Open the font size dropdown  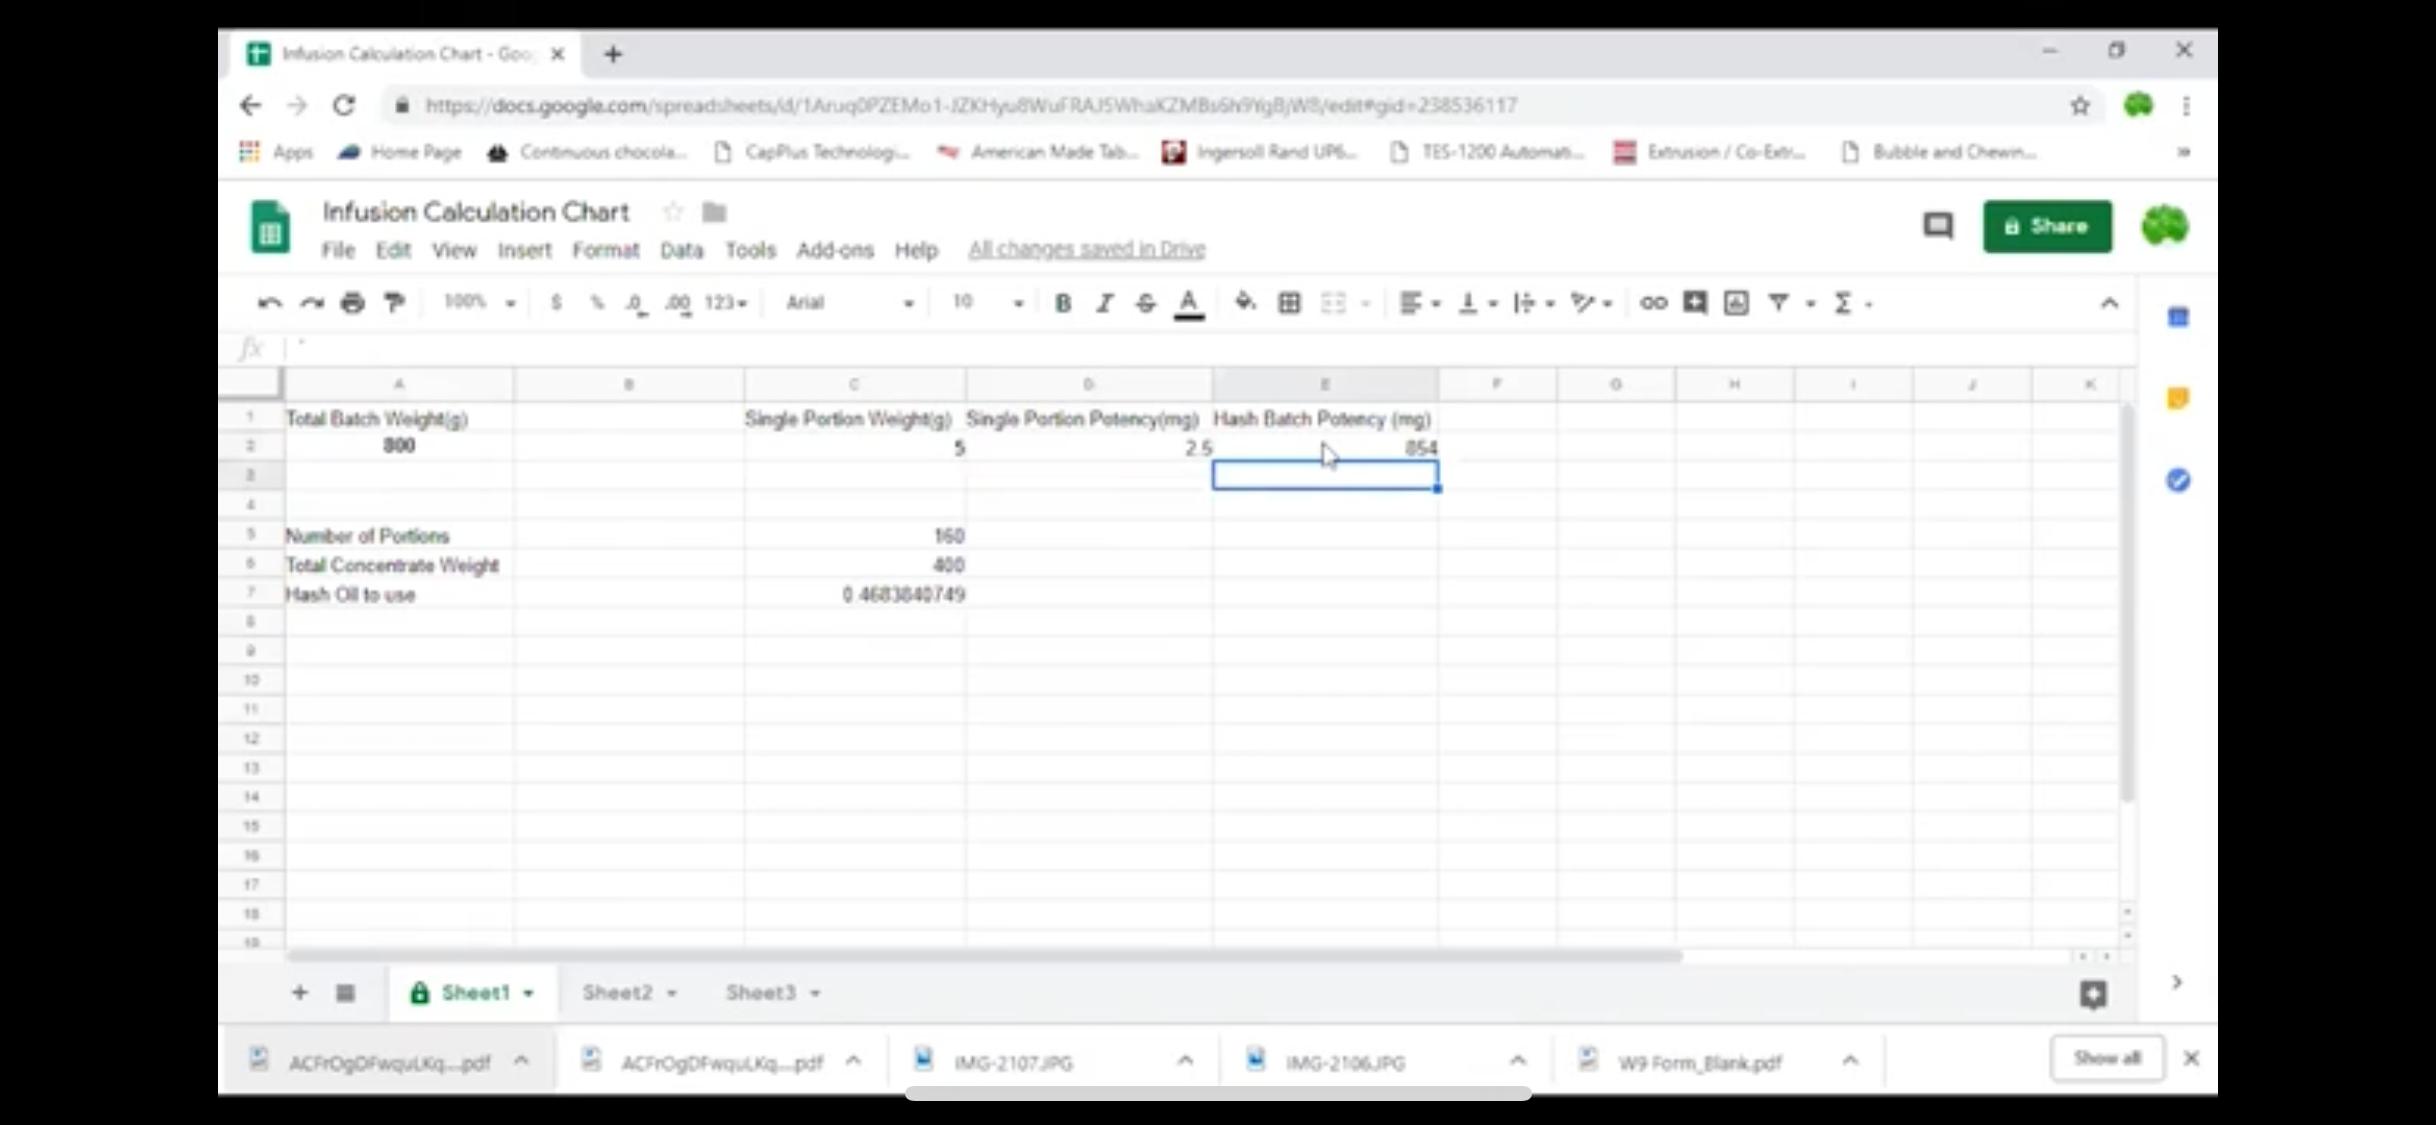987,302
